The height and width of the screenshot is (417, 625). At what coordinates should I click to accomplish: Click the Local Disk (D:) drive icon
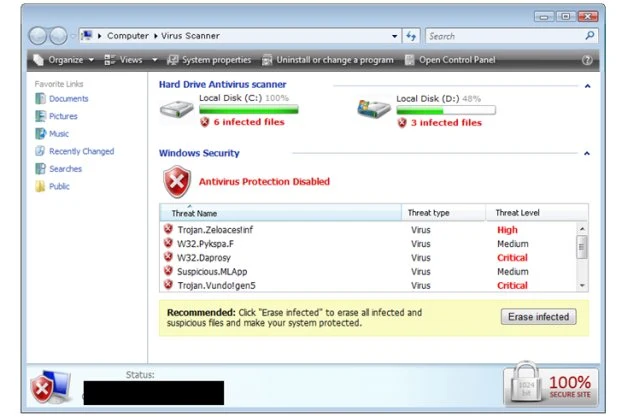(x=373, y=109)
